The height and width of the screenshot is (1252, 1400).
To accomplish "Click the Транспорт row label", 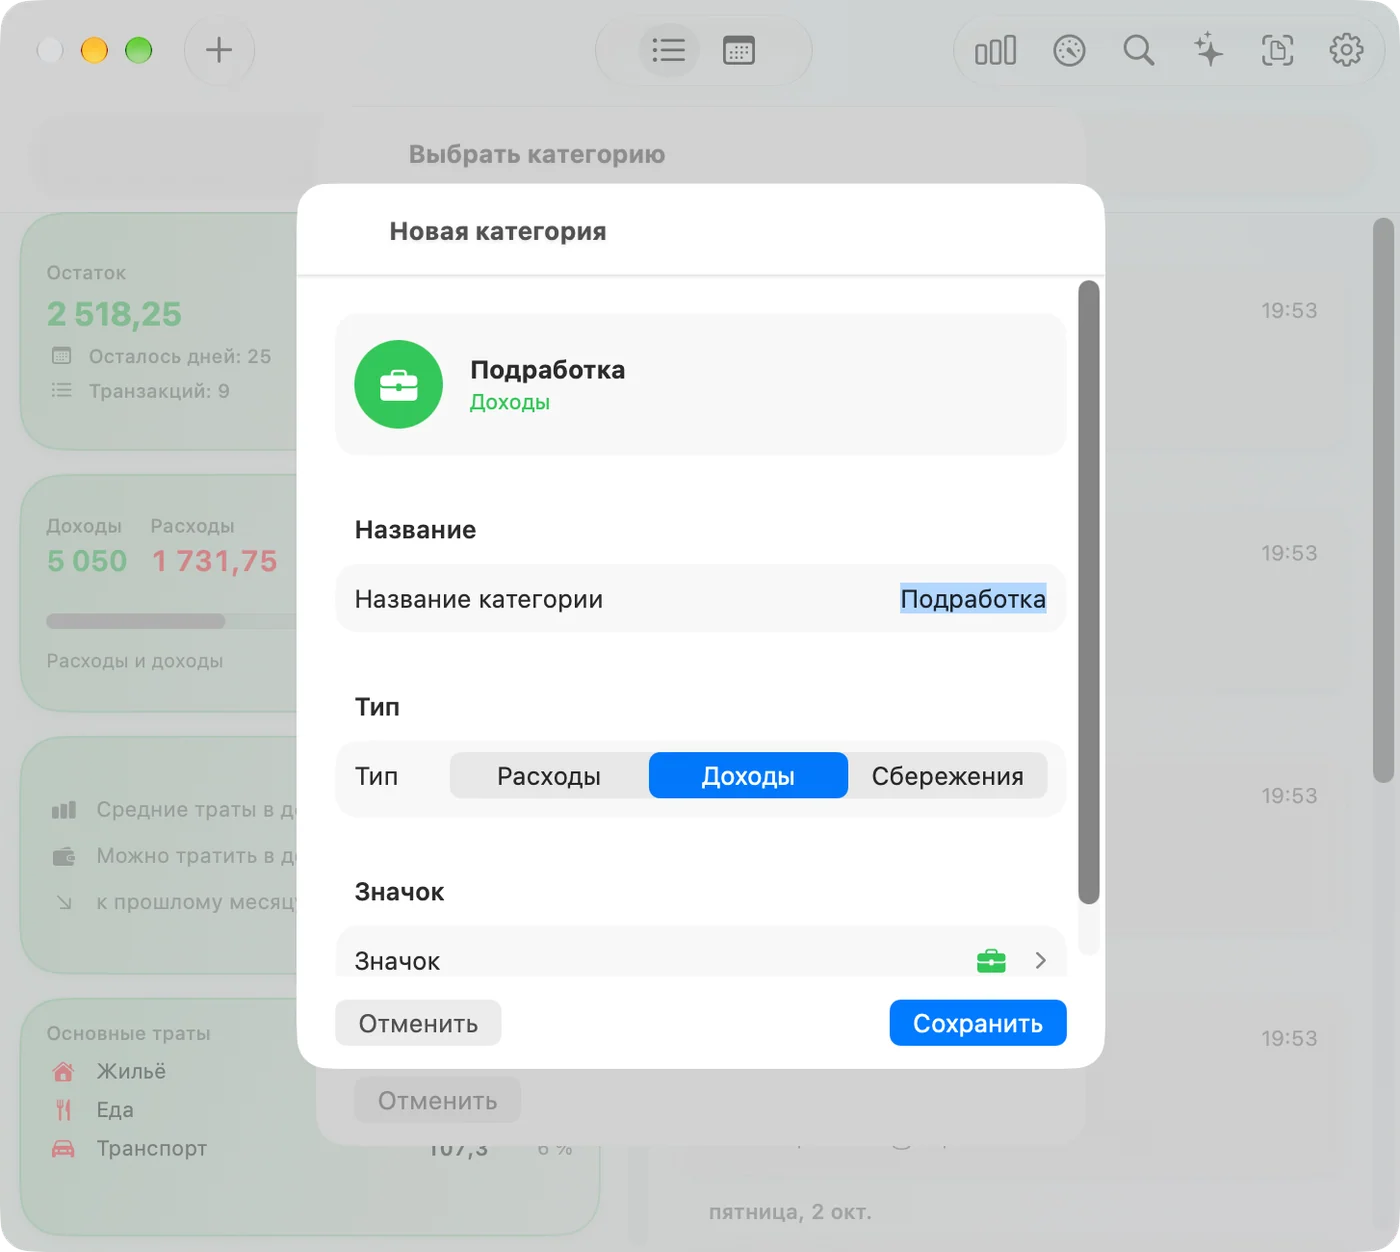I will pyautogui.click(x=152, y=1148).
